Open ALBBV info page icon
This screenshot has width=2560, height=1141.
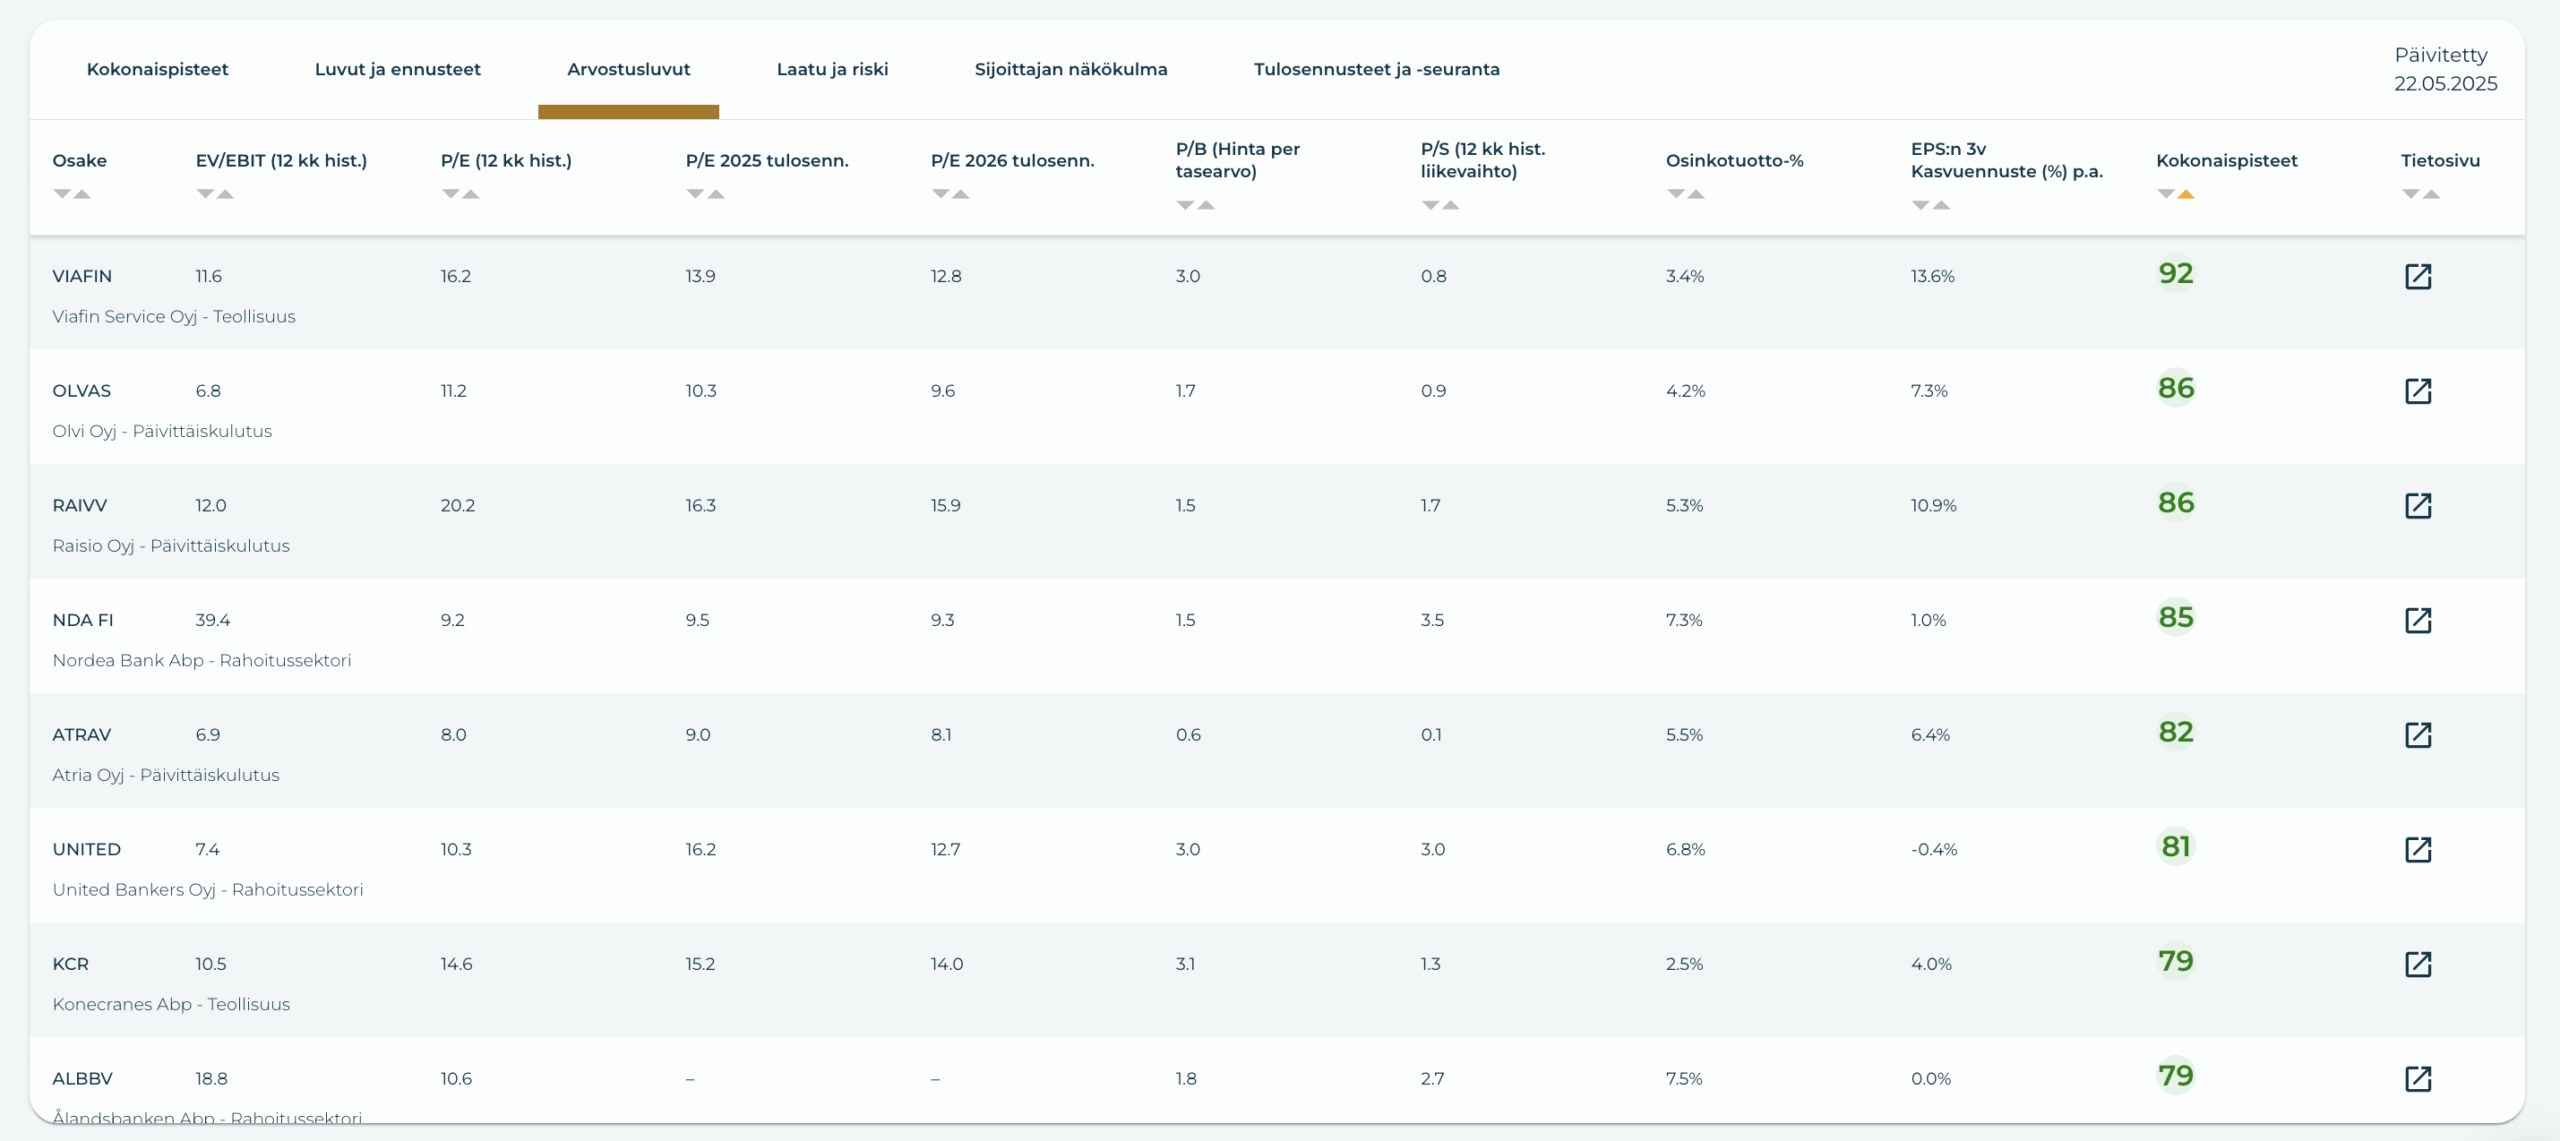2418,1078
